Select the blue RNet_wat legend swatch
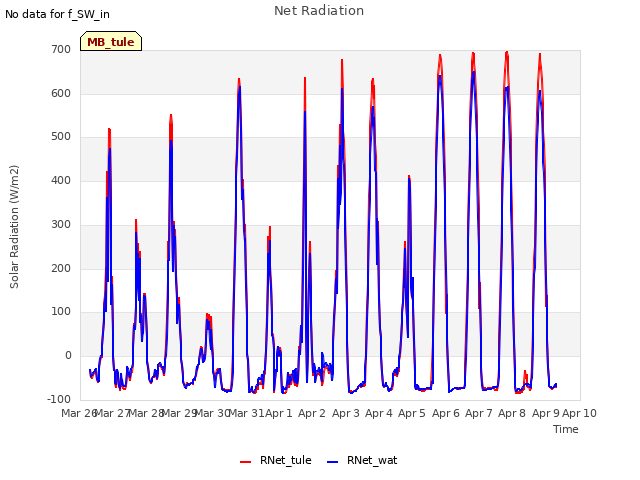Image resolution: width=640 pixels, height=480 pixels. coord(333,462)
